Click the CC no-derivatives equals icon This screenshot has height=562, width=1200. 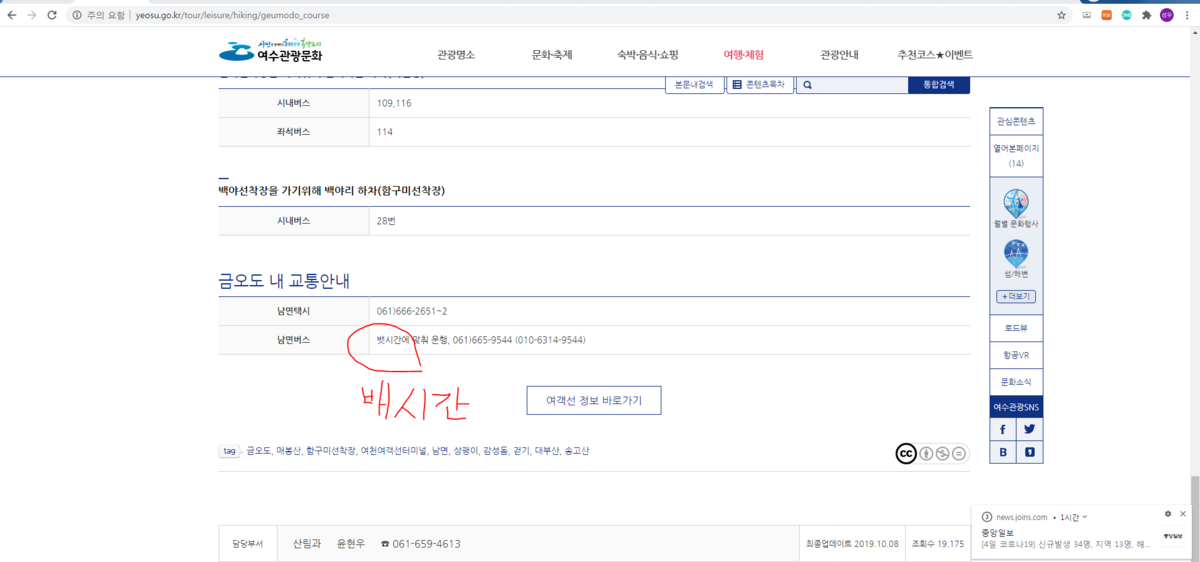point(960,454)
